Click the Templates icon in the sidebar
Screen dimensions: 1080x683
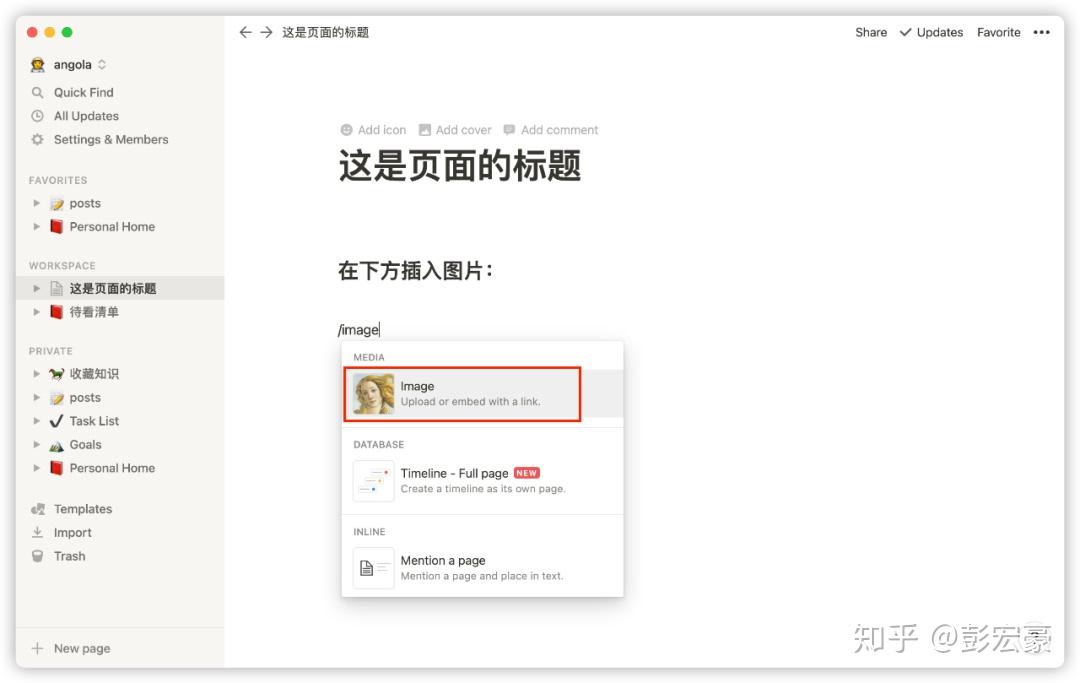tap(37, 509)
